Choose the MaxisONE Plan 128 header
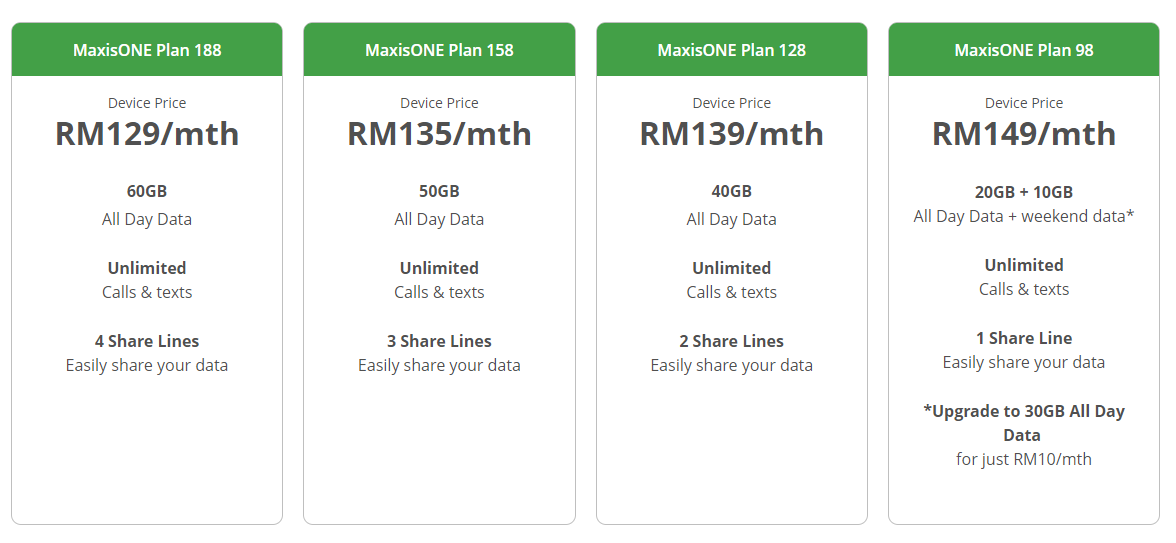The width and height of the screenshot is (1176, 543). pos(731,50)
